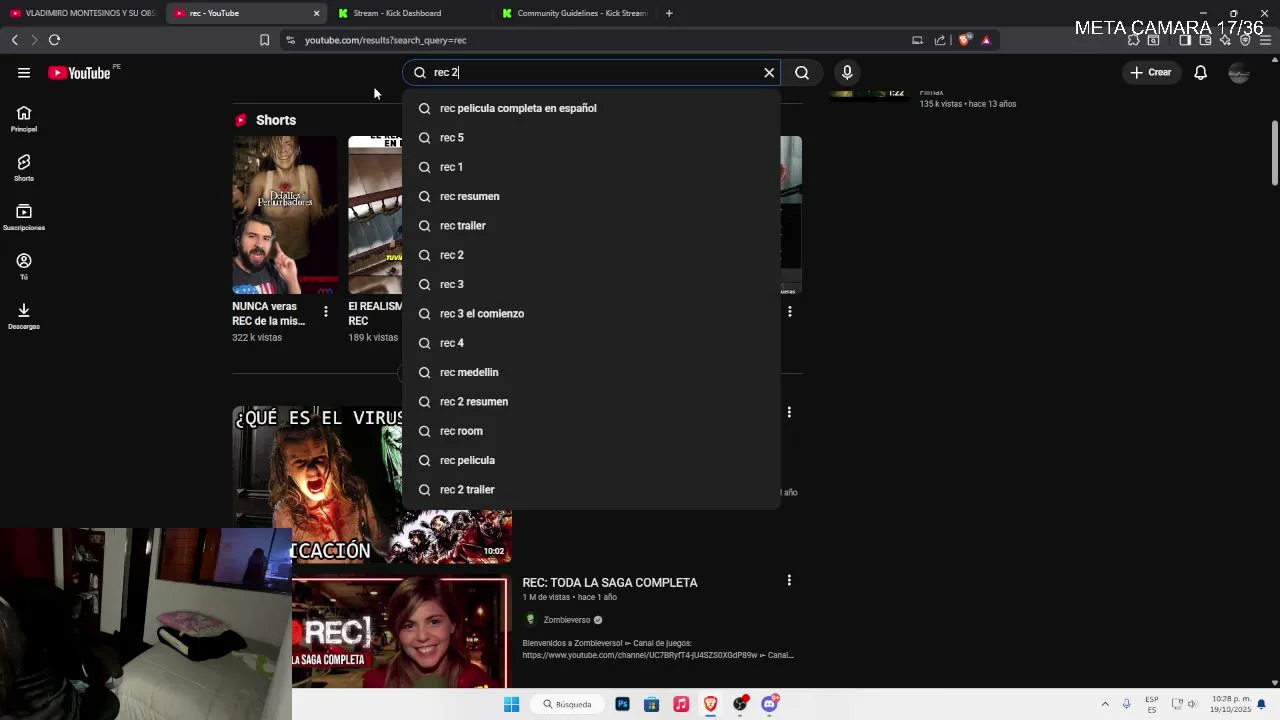
Task: Click the address bar URL
Action: [385, 40]
